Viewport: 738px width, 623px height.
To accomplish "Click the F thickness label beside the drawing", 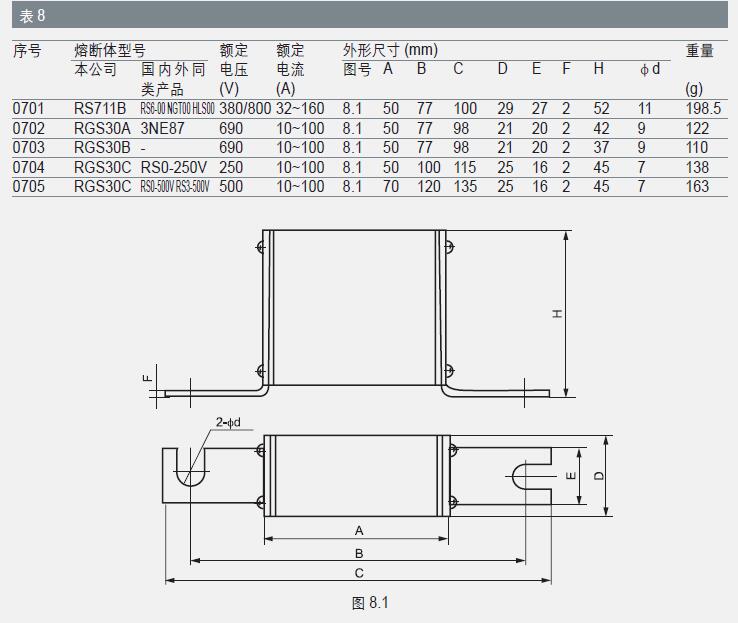I will (x=146, y=379).
